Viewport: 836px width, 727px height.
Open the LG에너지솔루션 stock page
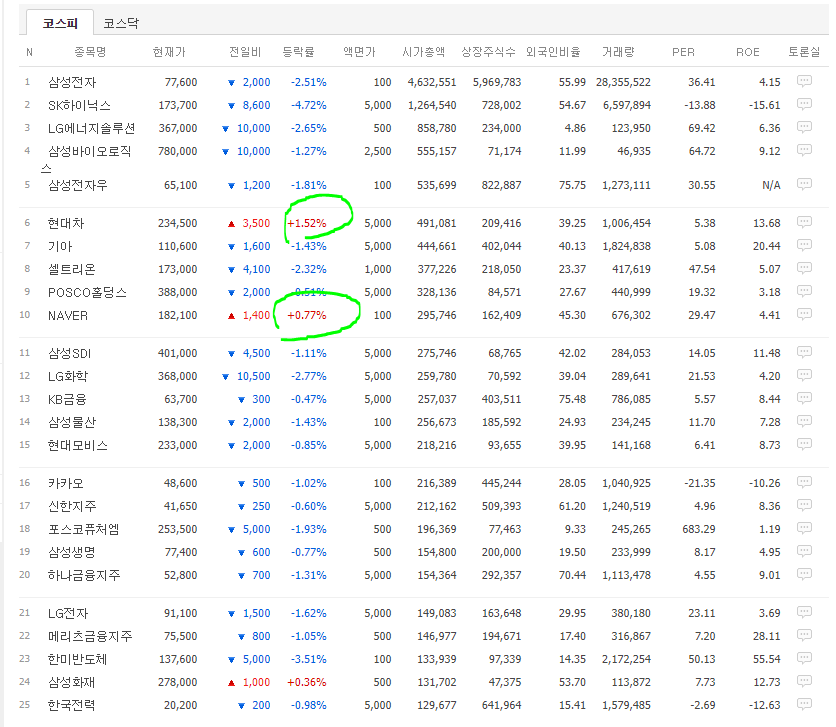click(91, 128)
